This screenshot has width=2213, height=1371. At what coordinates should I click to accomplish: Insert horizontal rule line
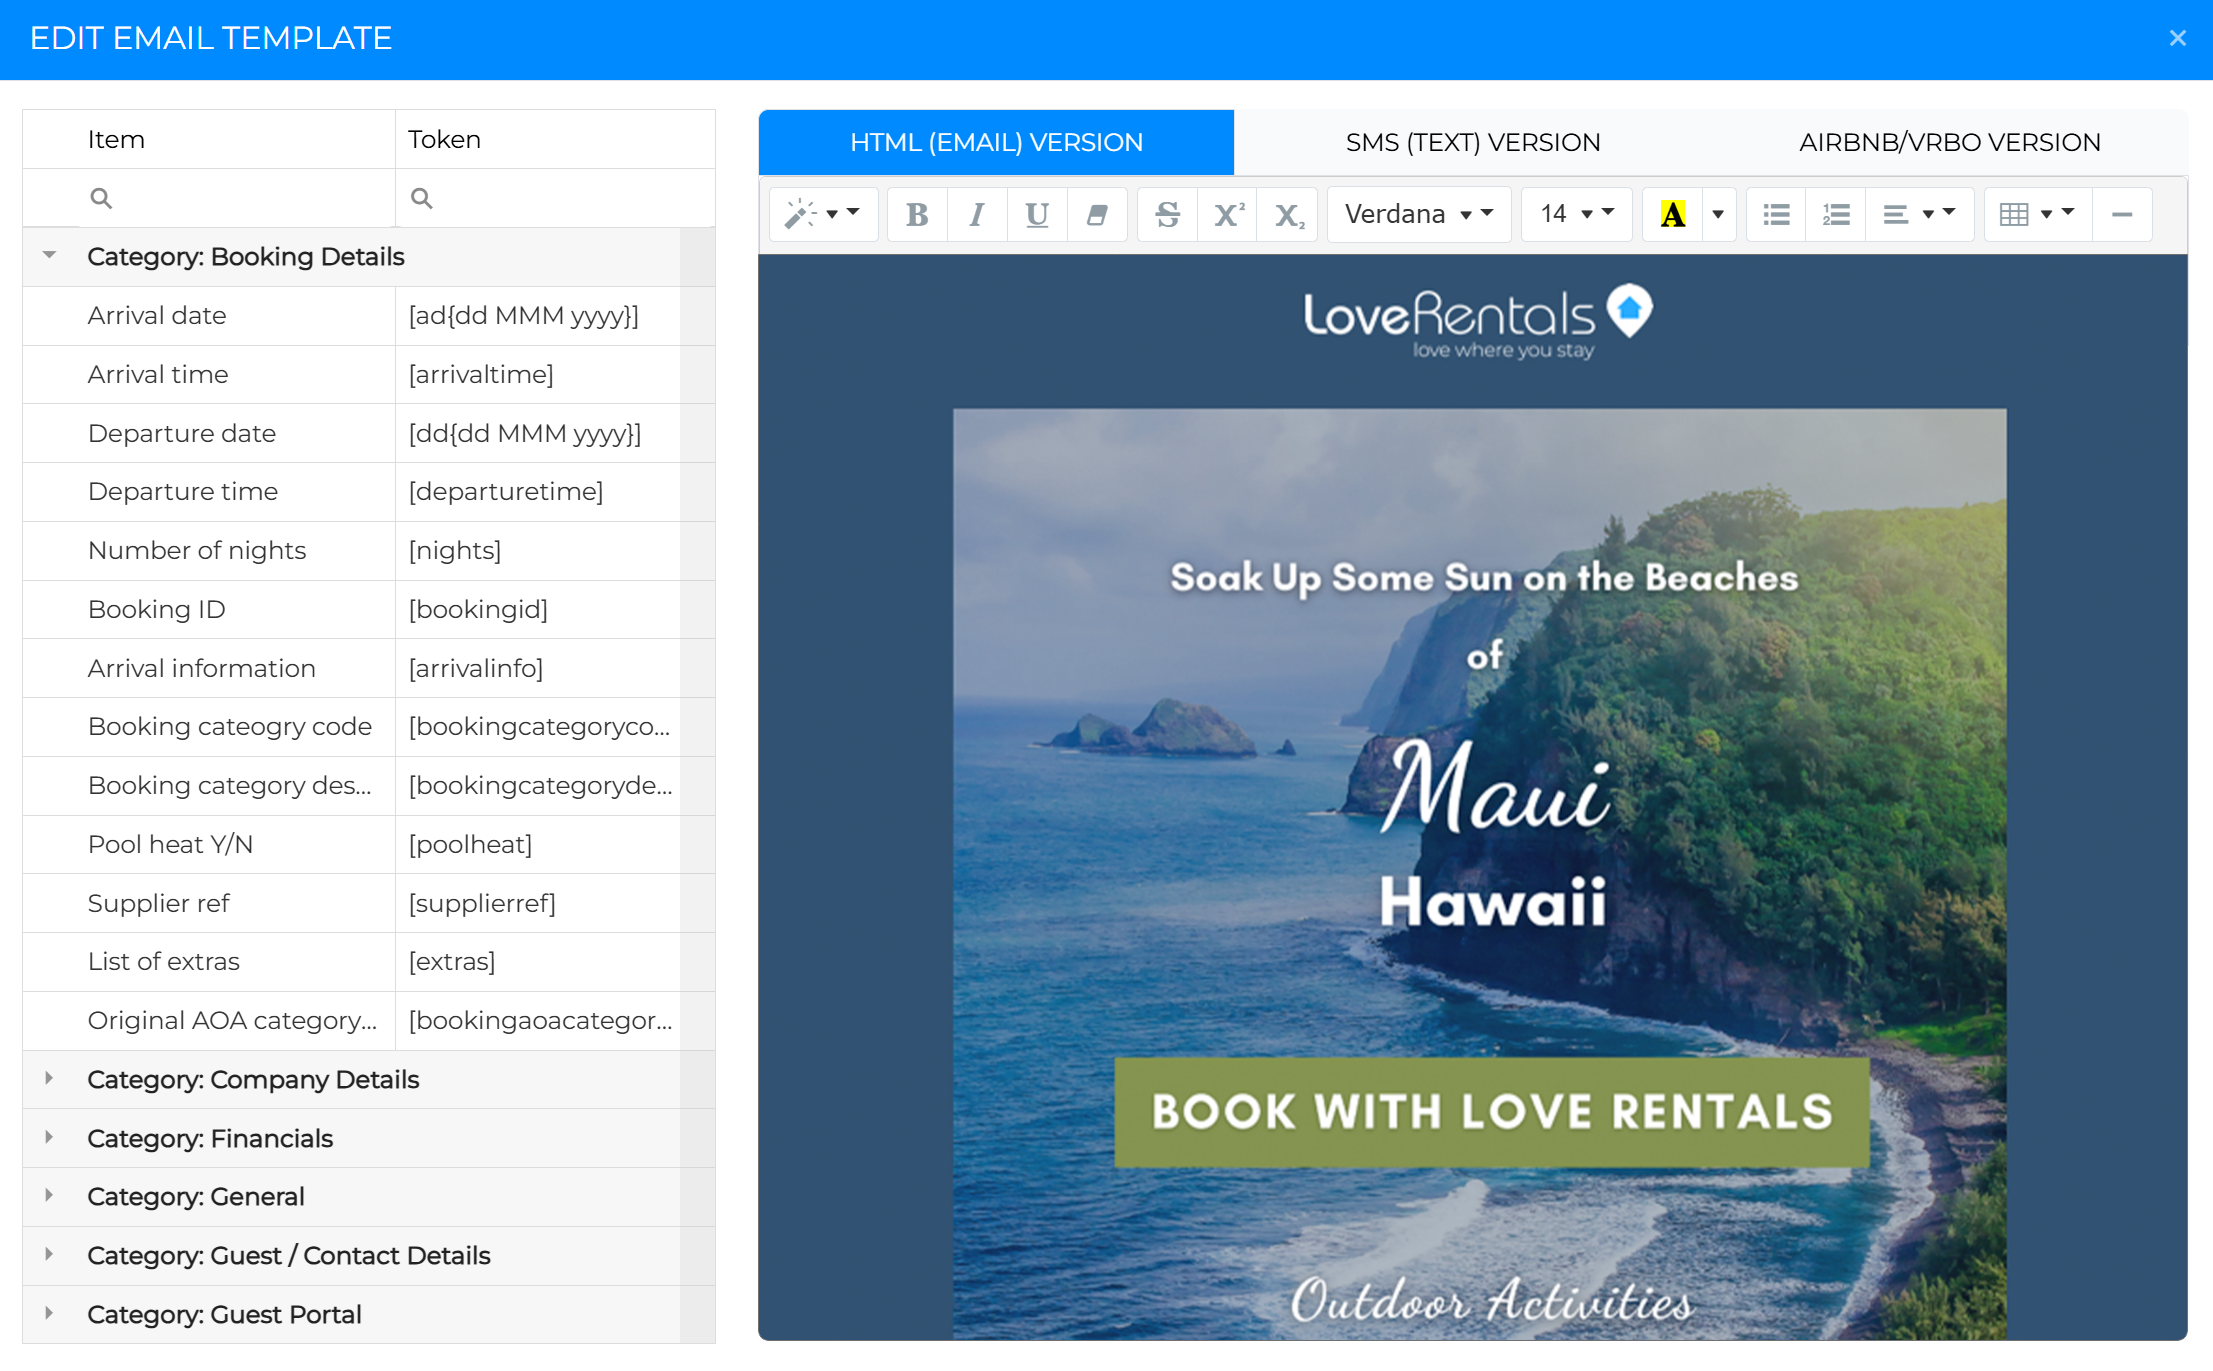[2122, 214]
